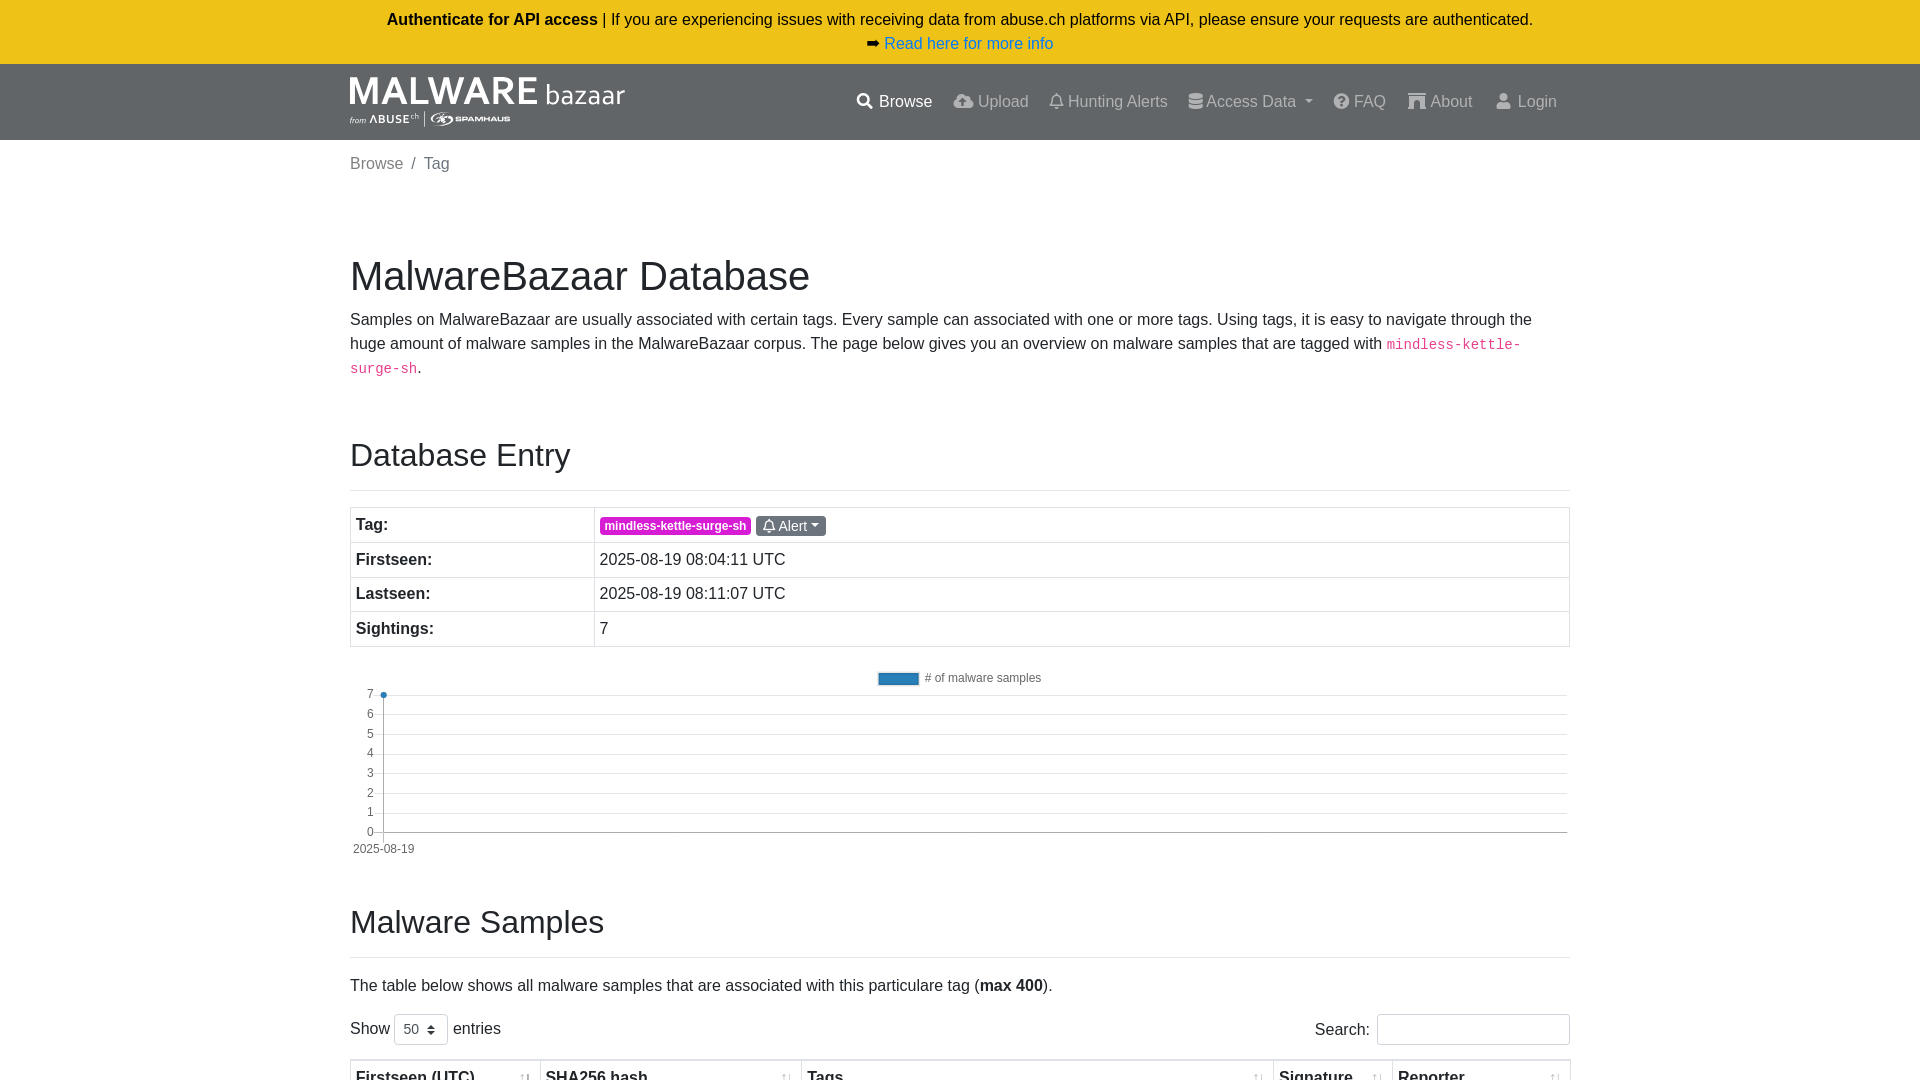The height and width of the screenshot is (1080, 1920).
Task: Click the MalwareBazaar logo
Action: [487, 101]
